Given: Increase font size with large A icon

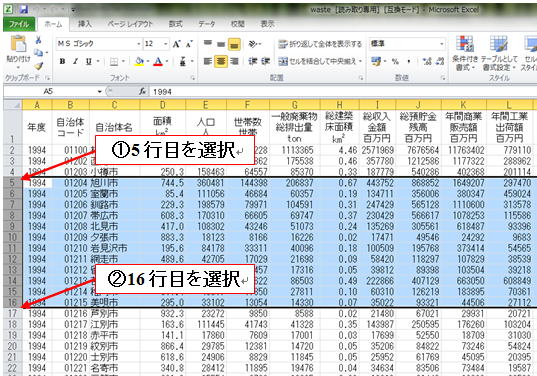Looking at the screenshot, I should 177,44.
